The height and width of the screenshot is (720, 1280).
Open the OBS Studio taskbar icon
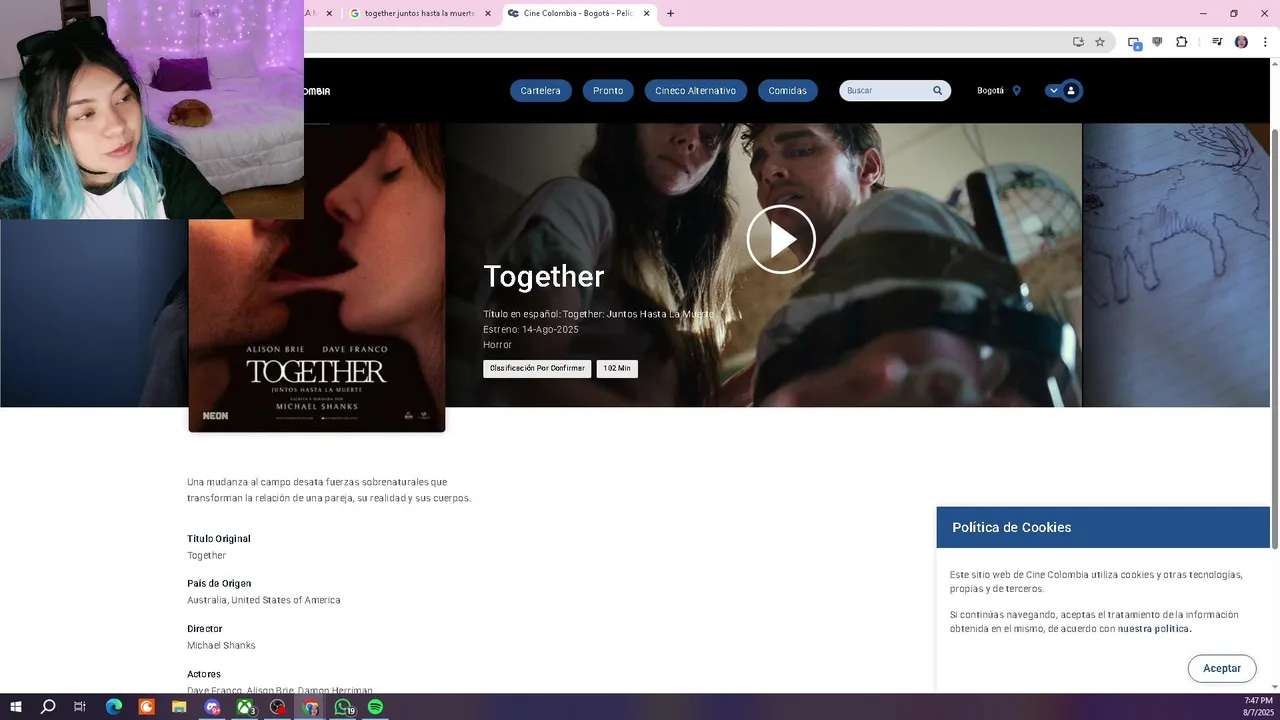click(277, 707)
